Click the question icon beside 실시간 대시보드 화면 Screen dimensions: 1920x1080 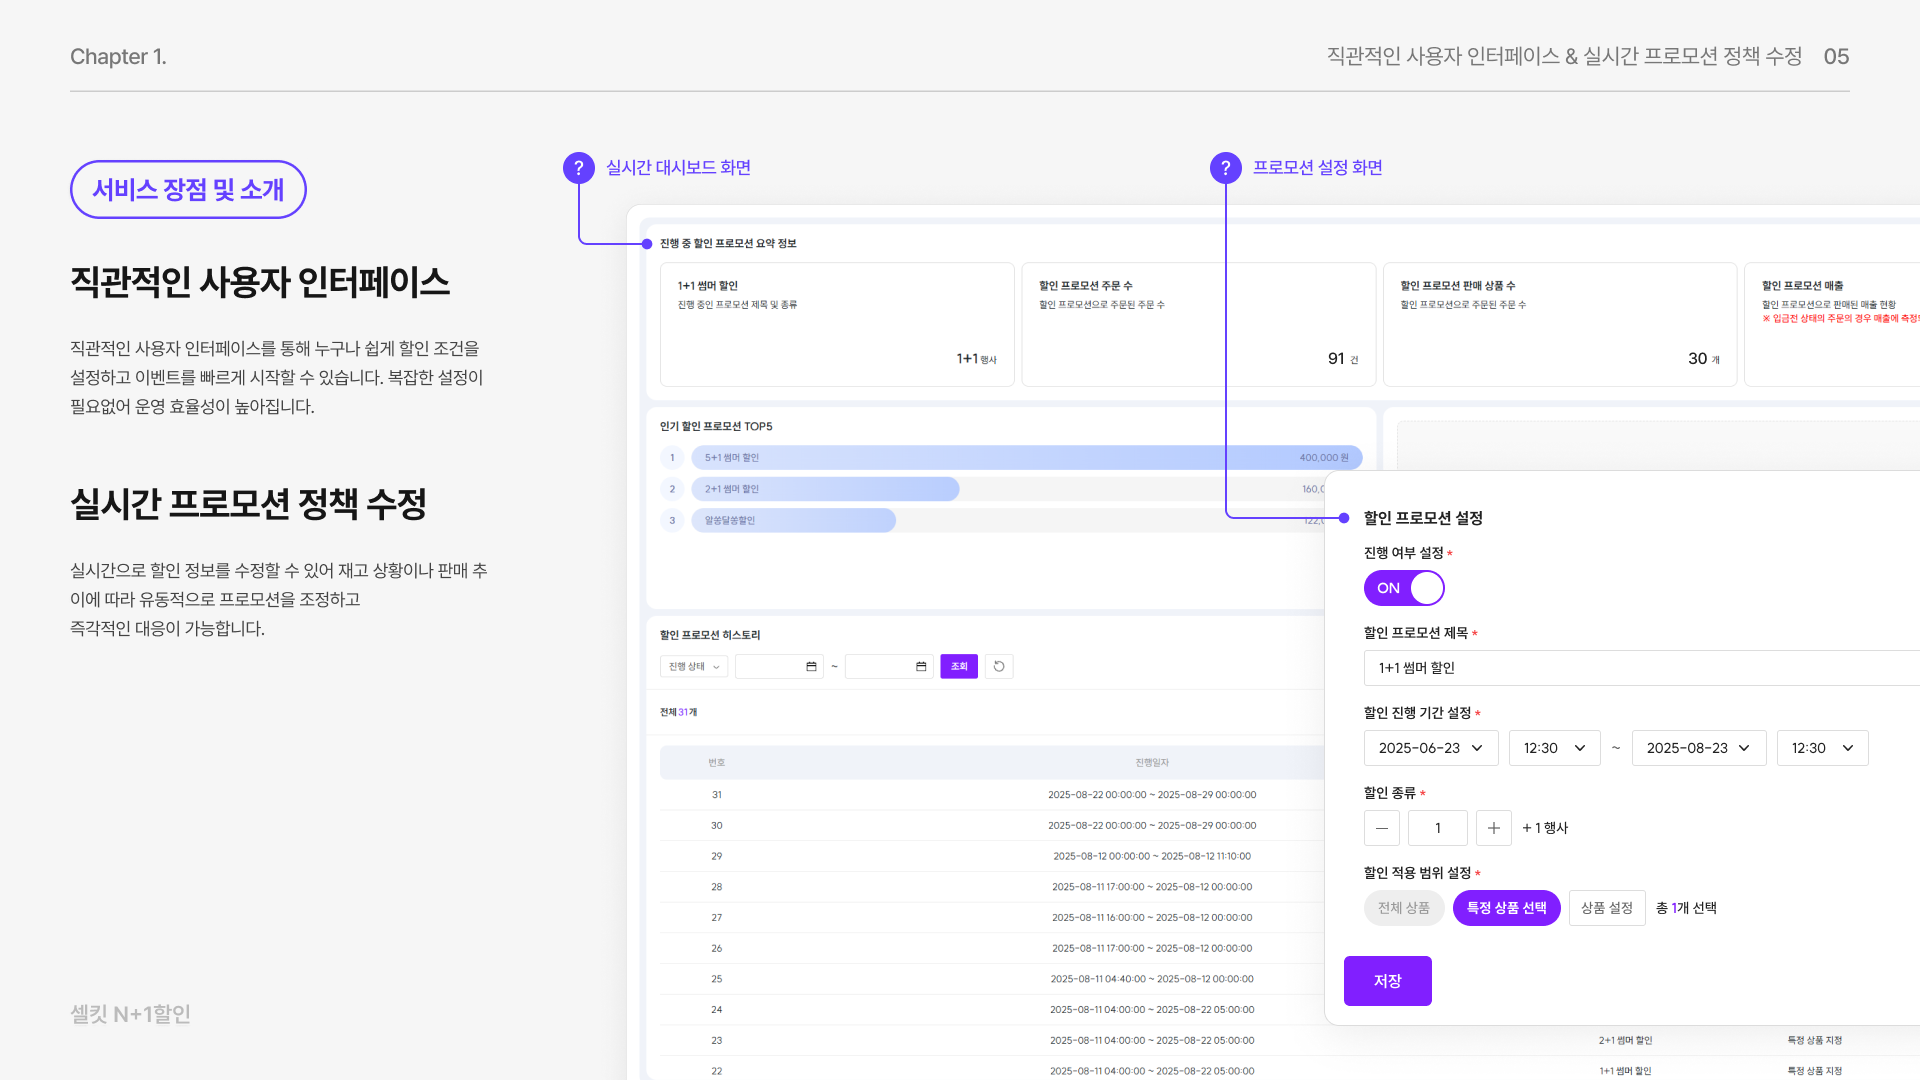point(578,168)
